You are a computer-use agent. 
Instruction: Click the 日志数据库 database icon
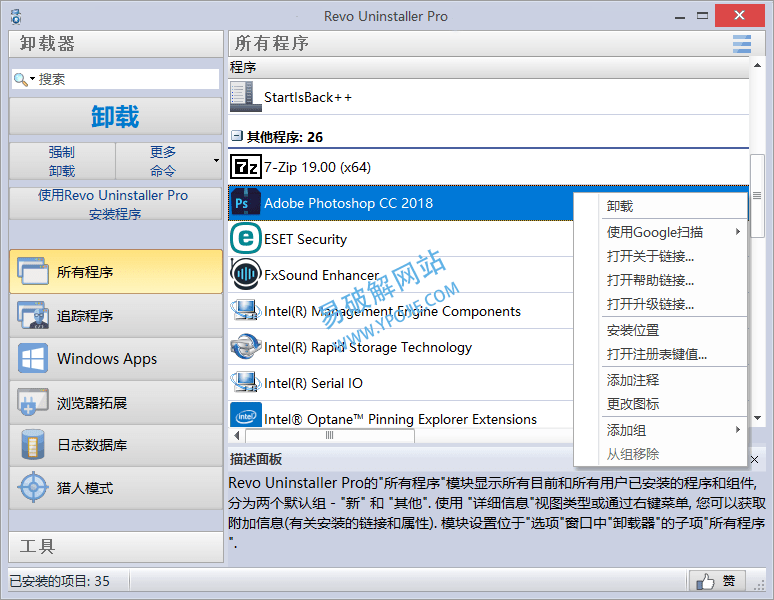[x=33, y=445]
